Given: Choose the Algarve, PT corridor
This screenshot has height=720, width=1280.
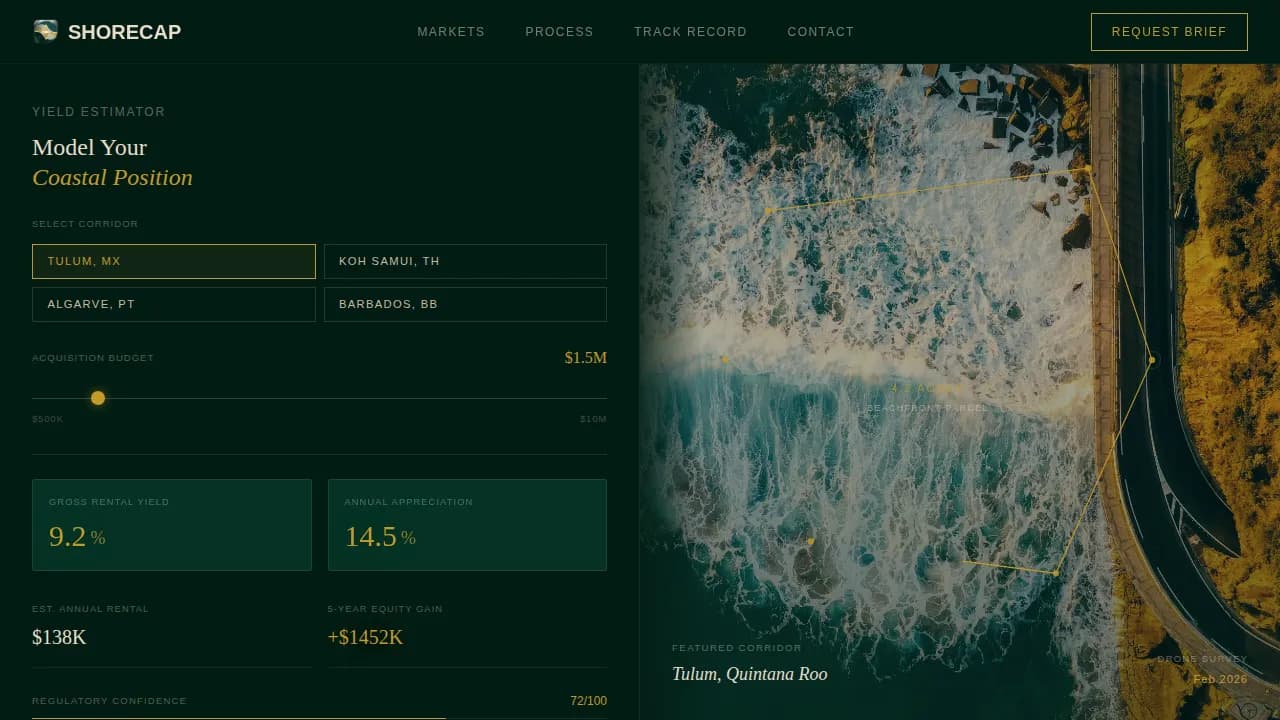Looking at the screenshot, I should point(173,304).
